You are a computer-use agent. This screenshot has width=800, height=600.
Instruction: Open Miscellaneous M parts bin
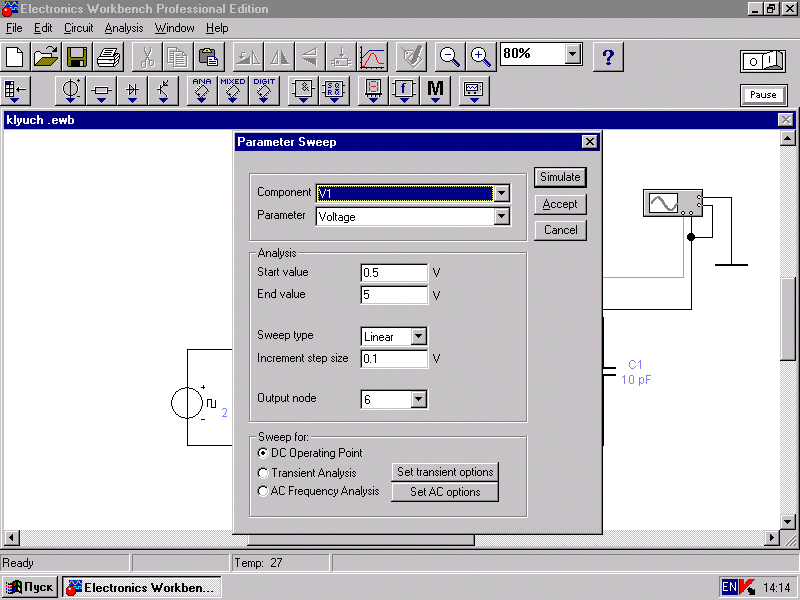click(435, 91)
